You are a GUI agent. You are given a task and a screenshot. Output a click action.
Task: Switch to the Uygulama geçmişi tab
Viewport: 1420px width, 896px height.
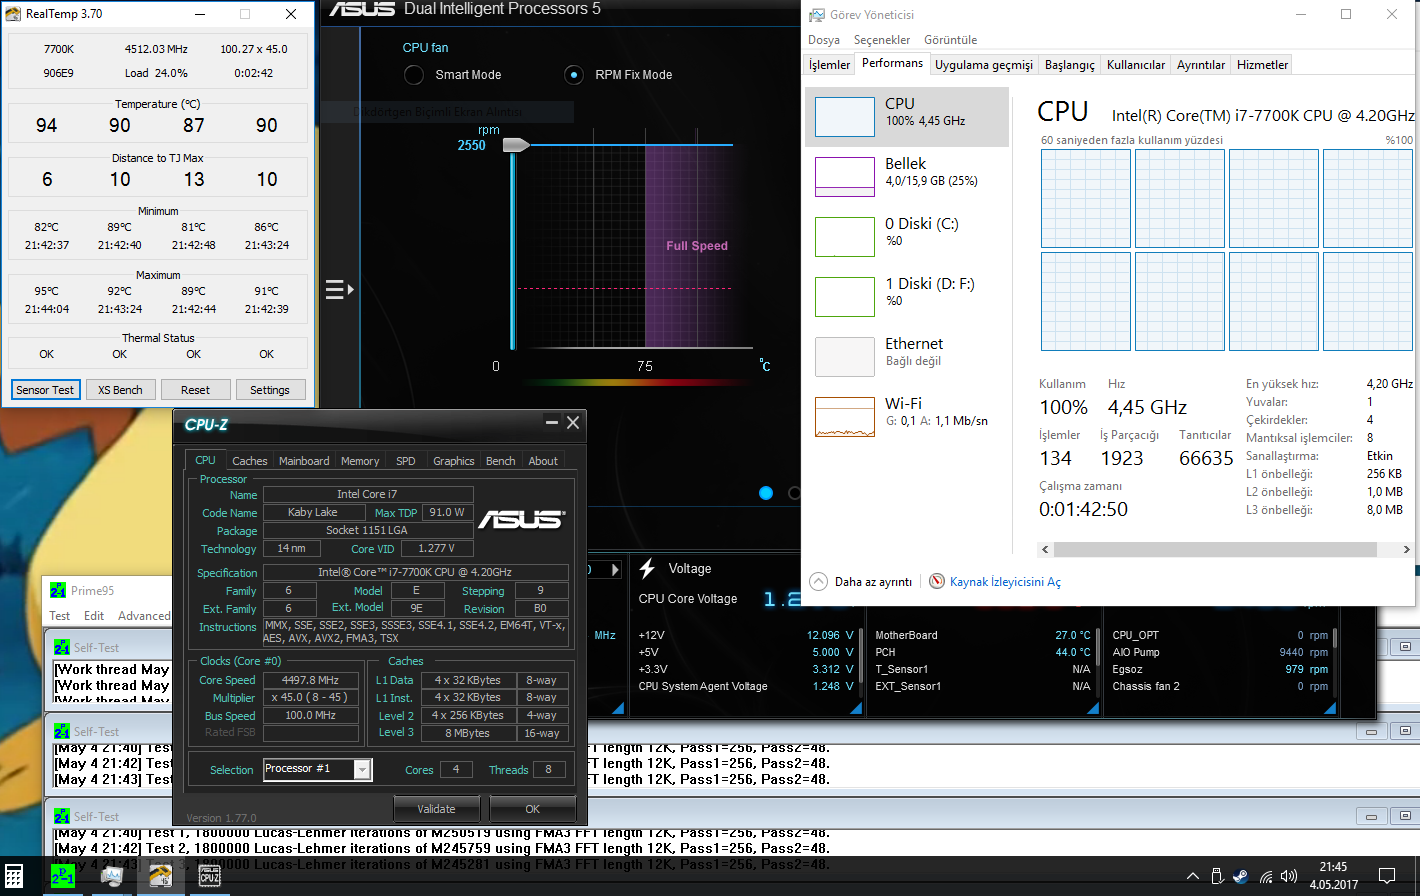tap(984, 65)
